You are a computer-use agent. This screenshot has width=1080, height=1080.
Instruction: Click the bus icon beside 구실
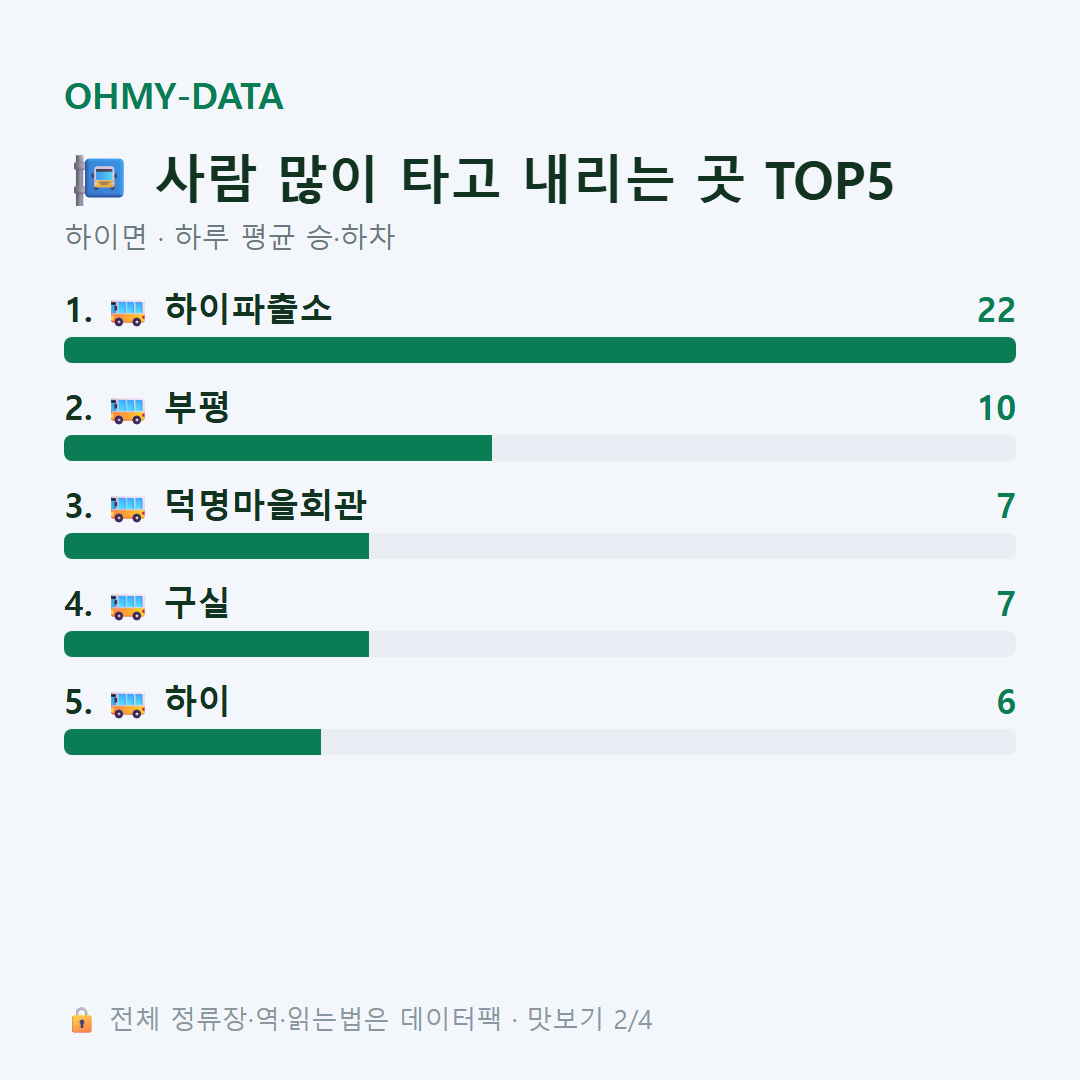pyautogui.click(x=127, y=606)
